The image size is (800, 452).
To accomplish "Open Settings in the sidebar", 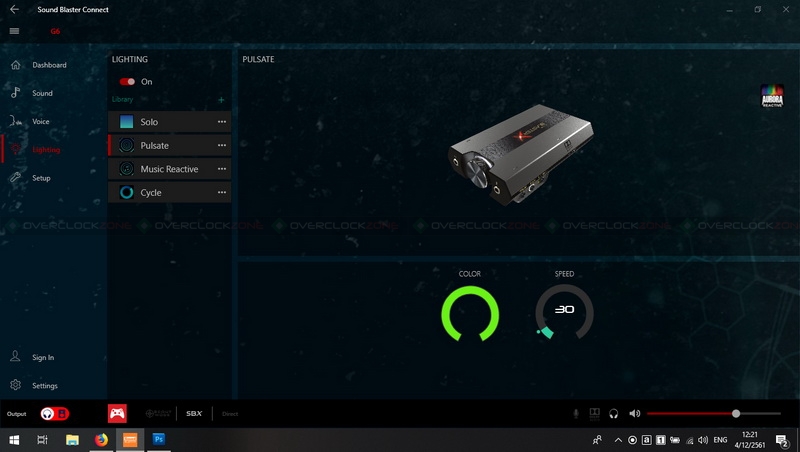I will [45, 386].
